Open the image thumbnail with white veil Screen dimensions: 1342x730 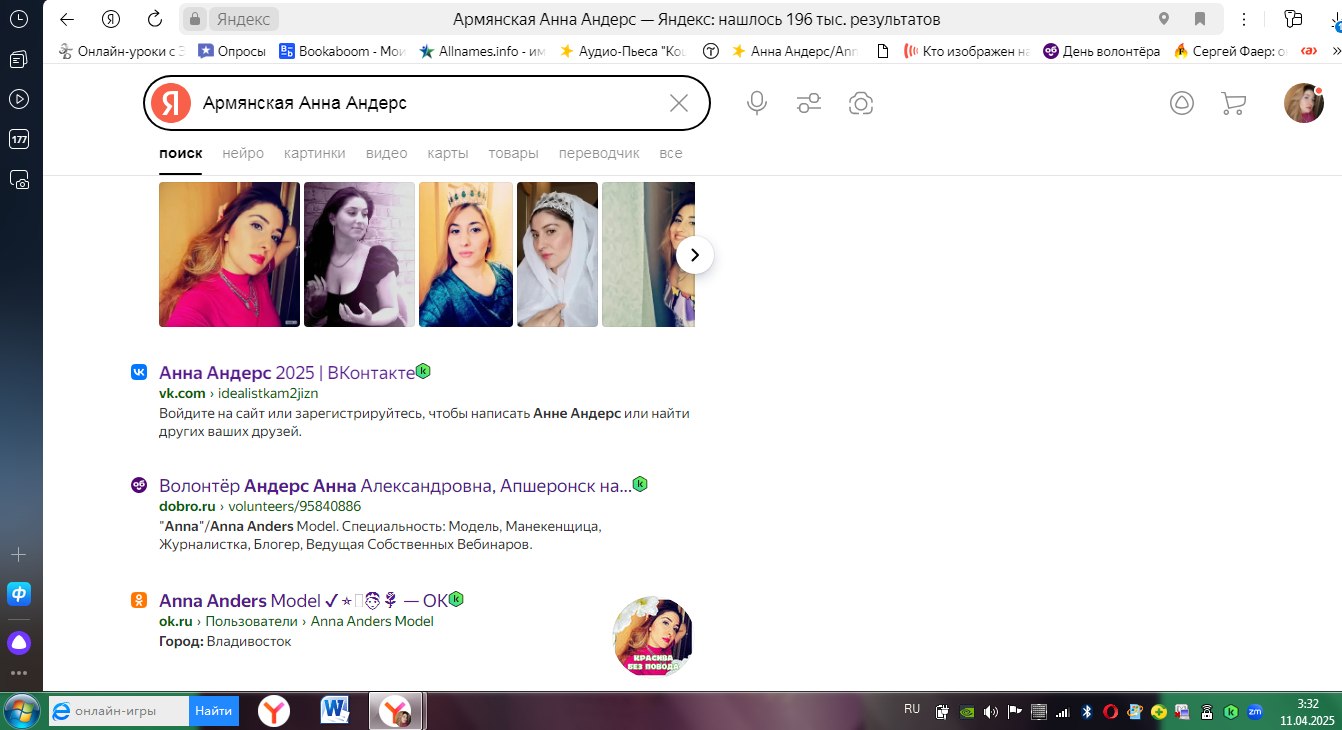coord(557,254)
